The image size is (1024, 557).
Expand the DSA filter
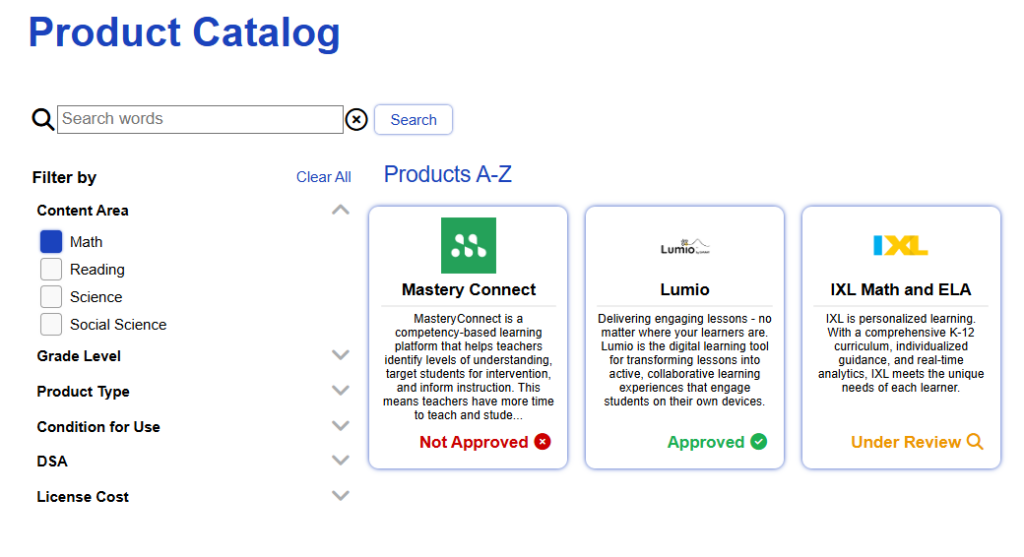pos(340,460)
